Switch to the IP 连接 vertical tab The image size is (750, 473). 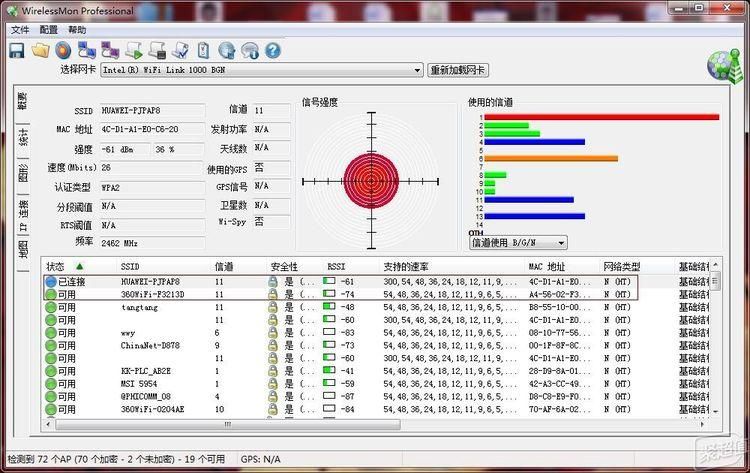[x=22, y=215]
